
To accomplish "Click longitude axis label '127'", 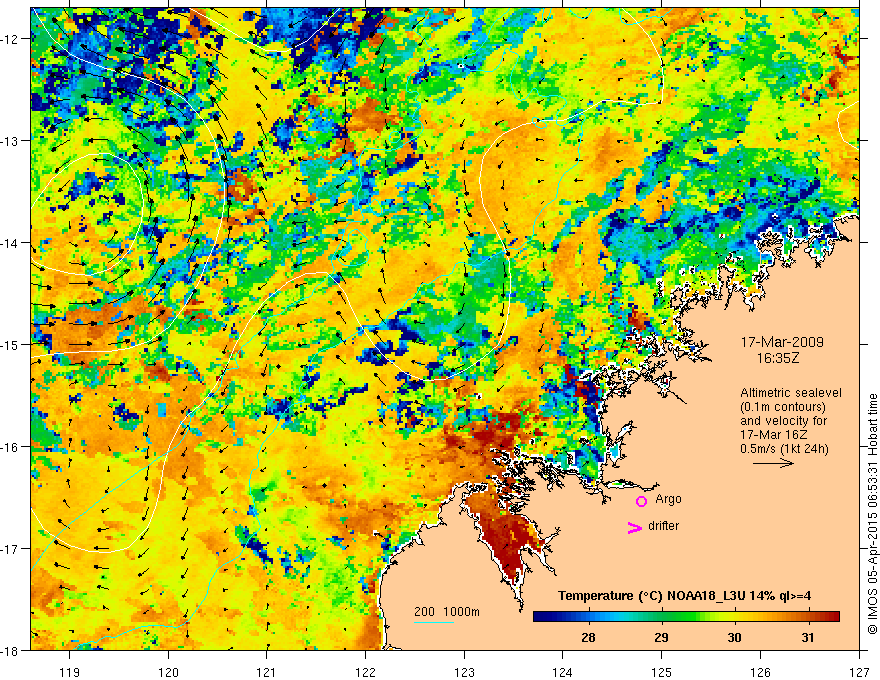I will (859, 672).
